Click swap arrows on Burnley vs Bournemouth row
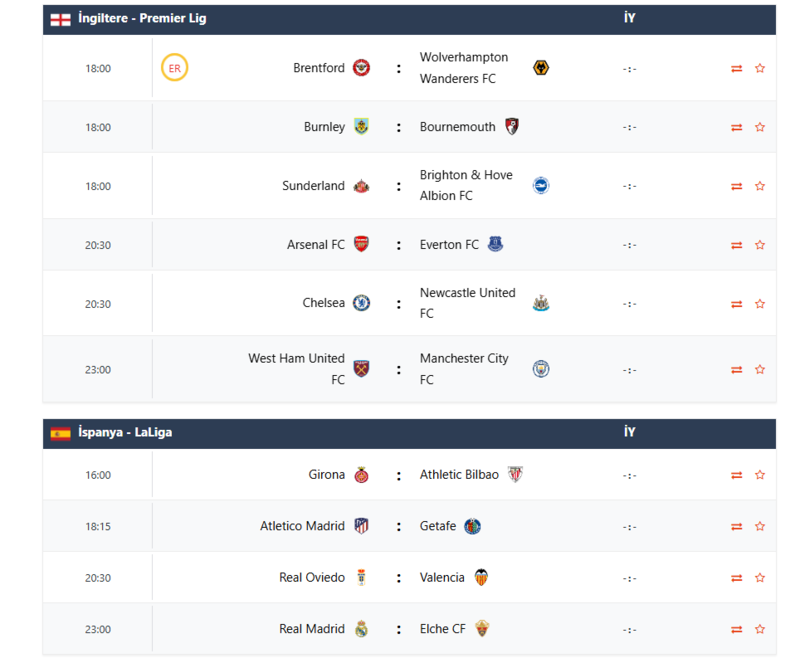 point(737,127)
